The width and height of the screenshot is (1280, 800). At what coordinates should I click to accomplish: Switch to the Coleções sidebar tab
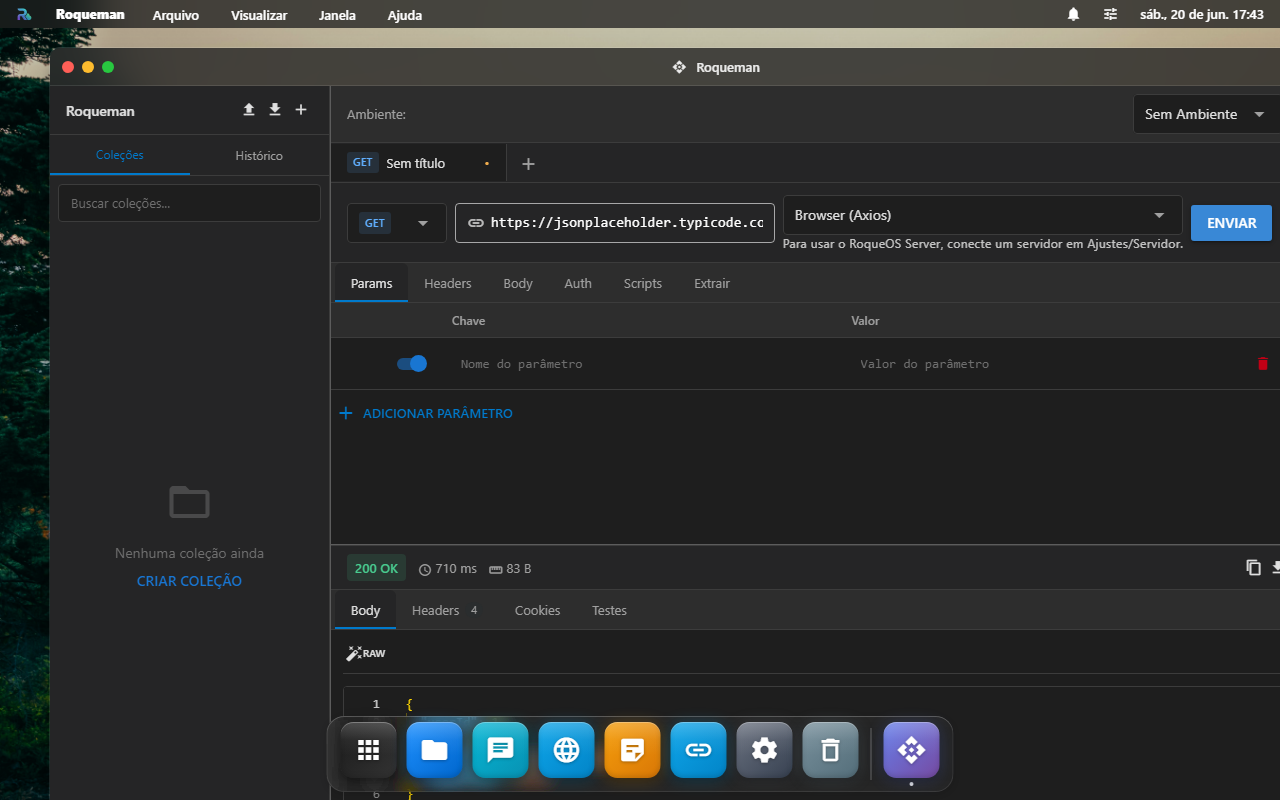pyautogui.click(x=120, y=155)
